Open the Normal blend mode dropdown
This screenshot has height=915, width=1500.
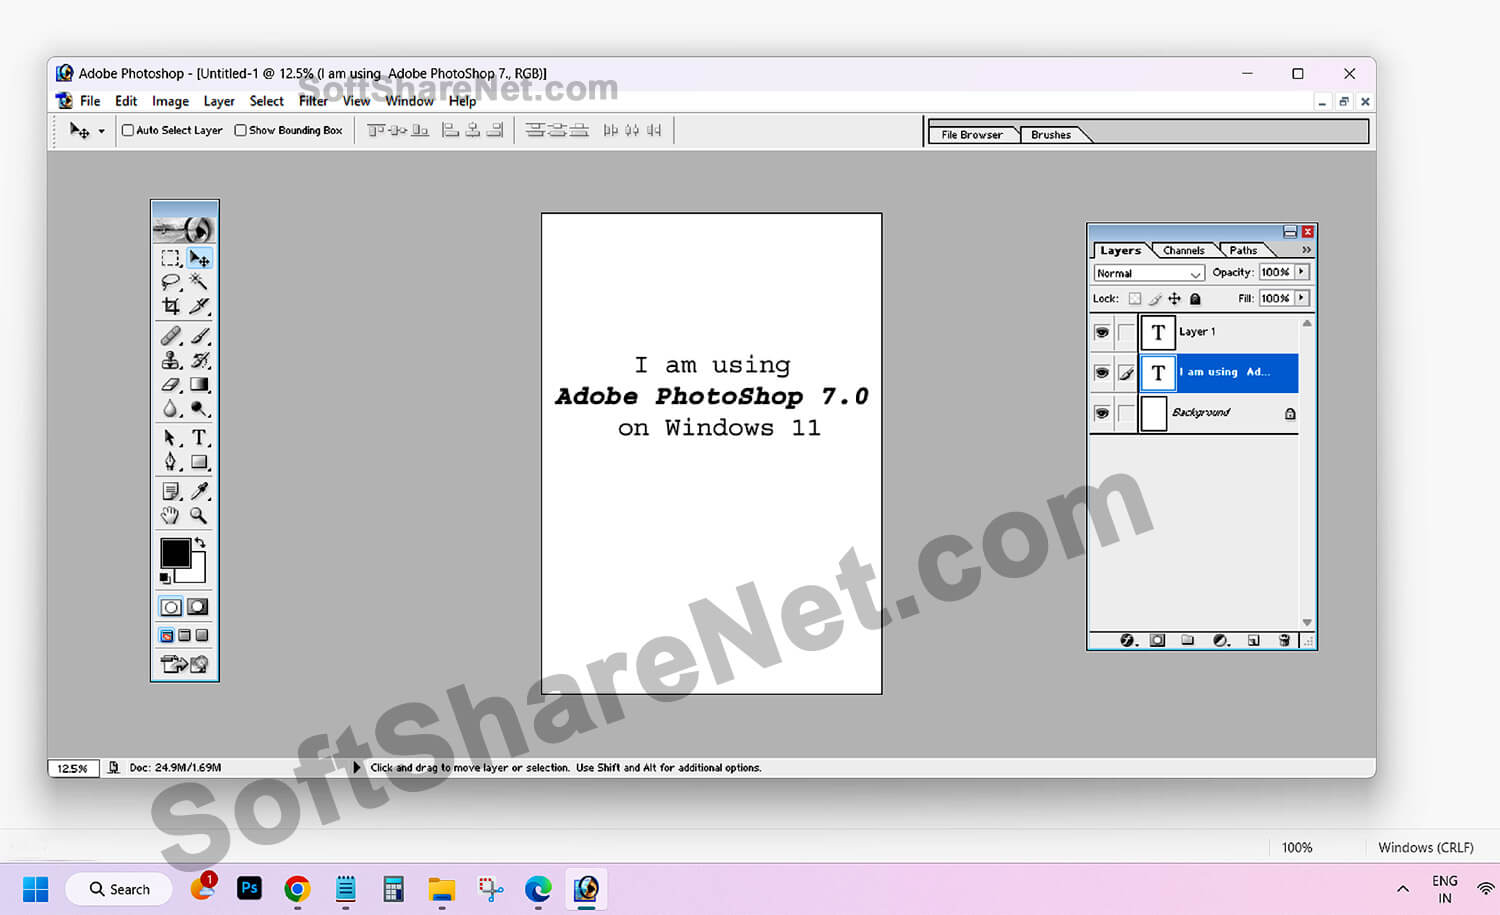click(1149, 273)
